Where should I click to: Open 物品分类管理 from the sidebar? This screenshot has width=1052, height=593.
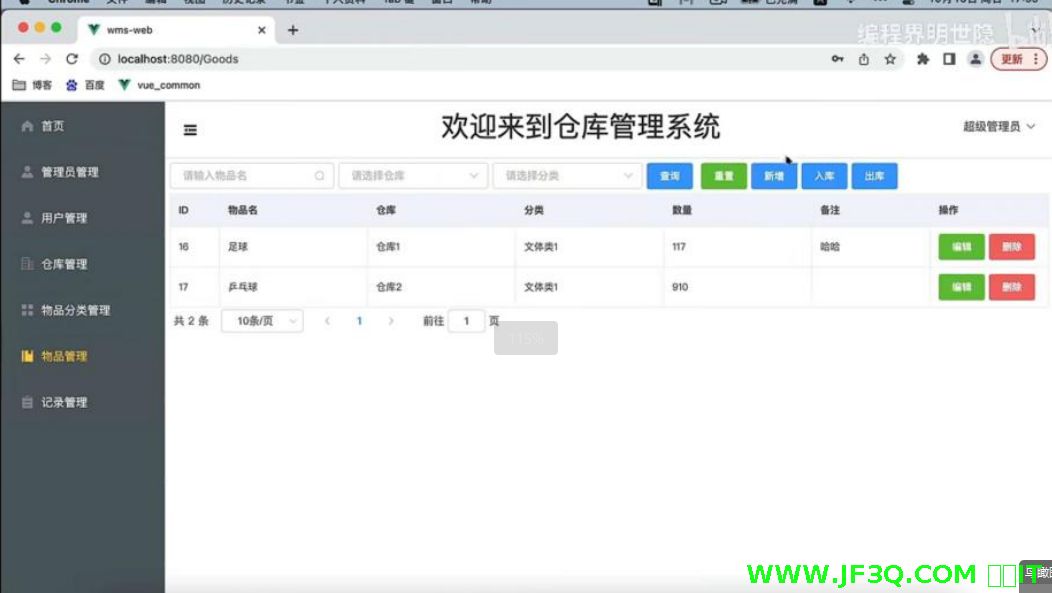pyautogui.click(x=75, y=310)
